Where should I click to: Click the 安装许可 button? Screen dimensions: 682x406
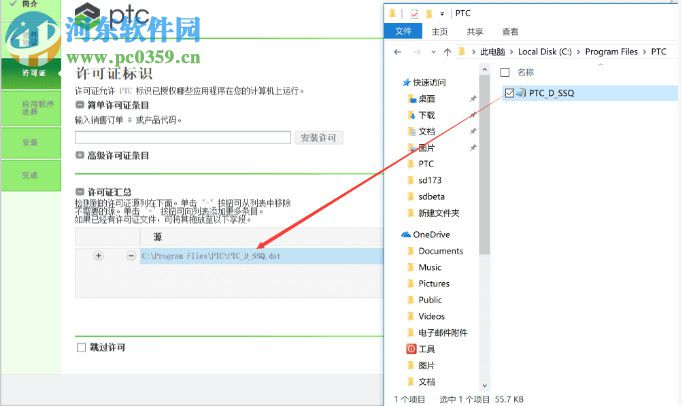point(319,138)
